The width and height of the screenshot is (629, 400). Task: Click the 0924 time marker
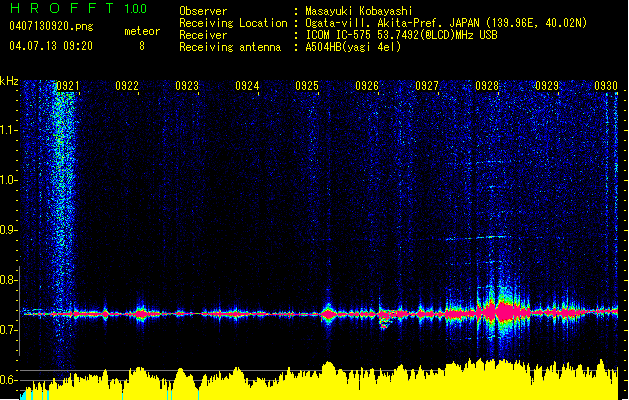point(247,86)
